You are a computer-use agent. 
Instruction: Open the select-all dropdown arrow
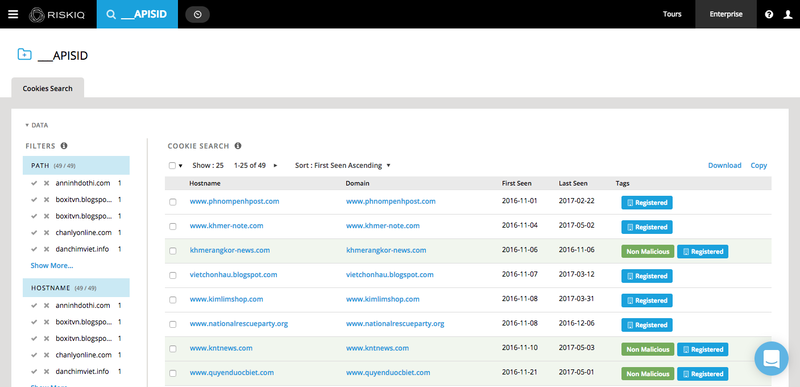click(181, 166)
